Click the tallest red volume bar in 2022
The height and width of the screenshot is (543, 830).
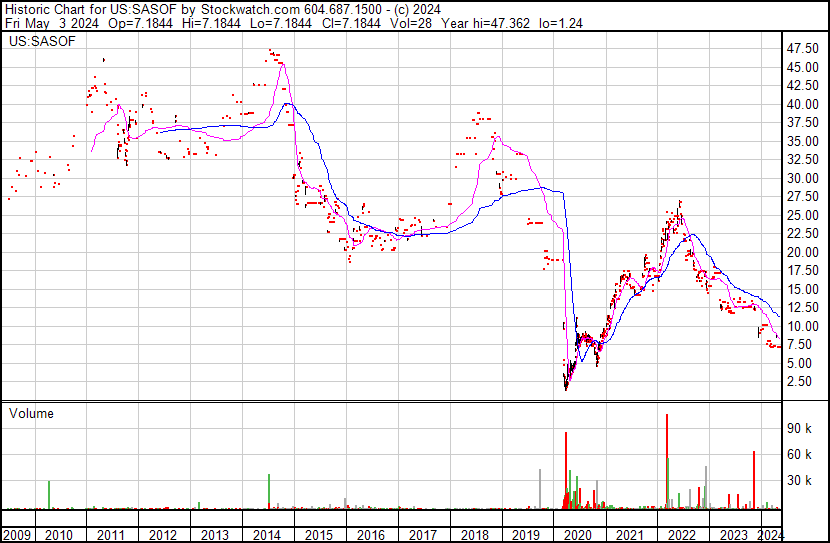(667, 461)
